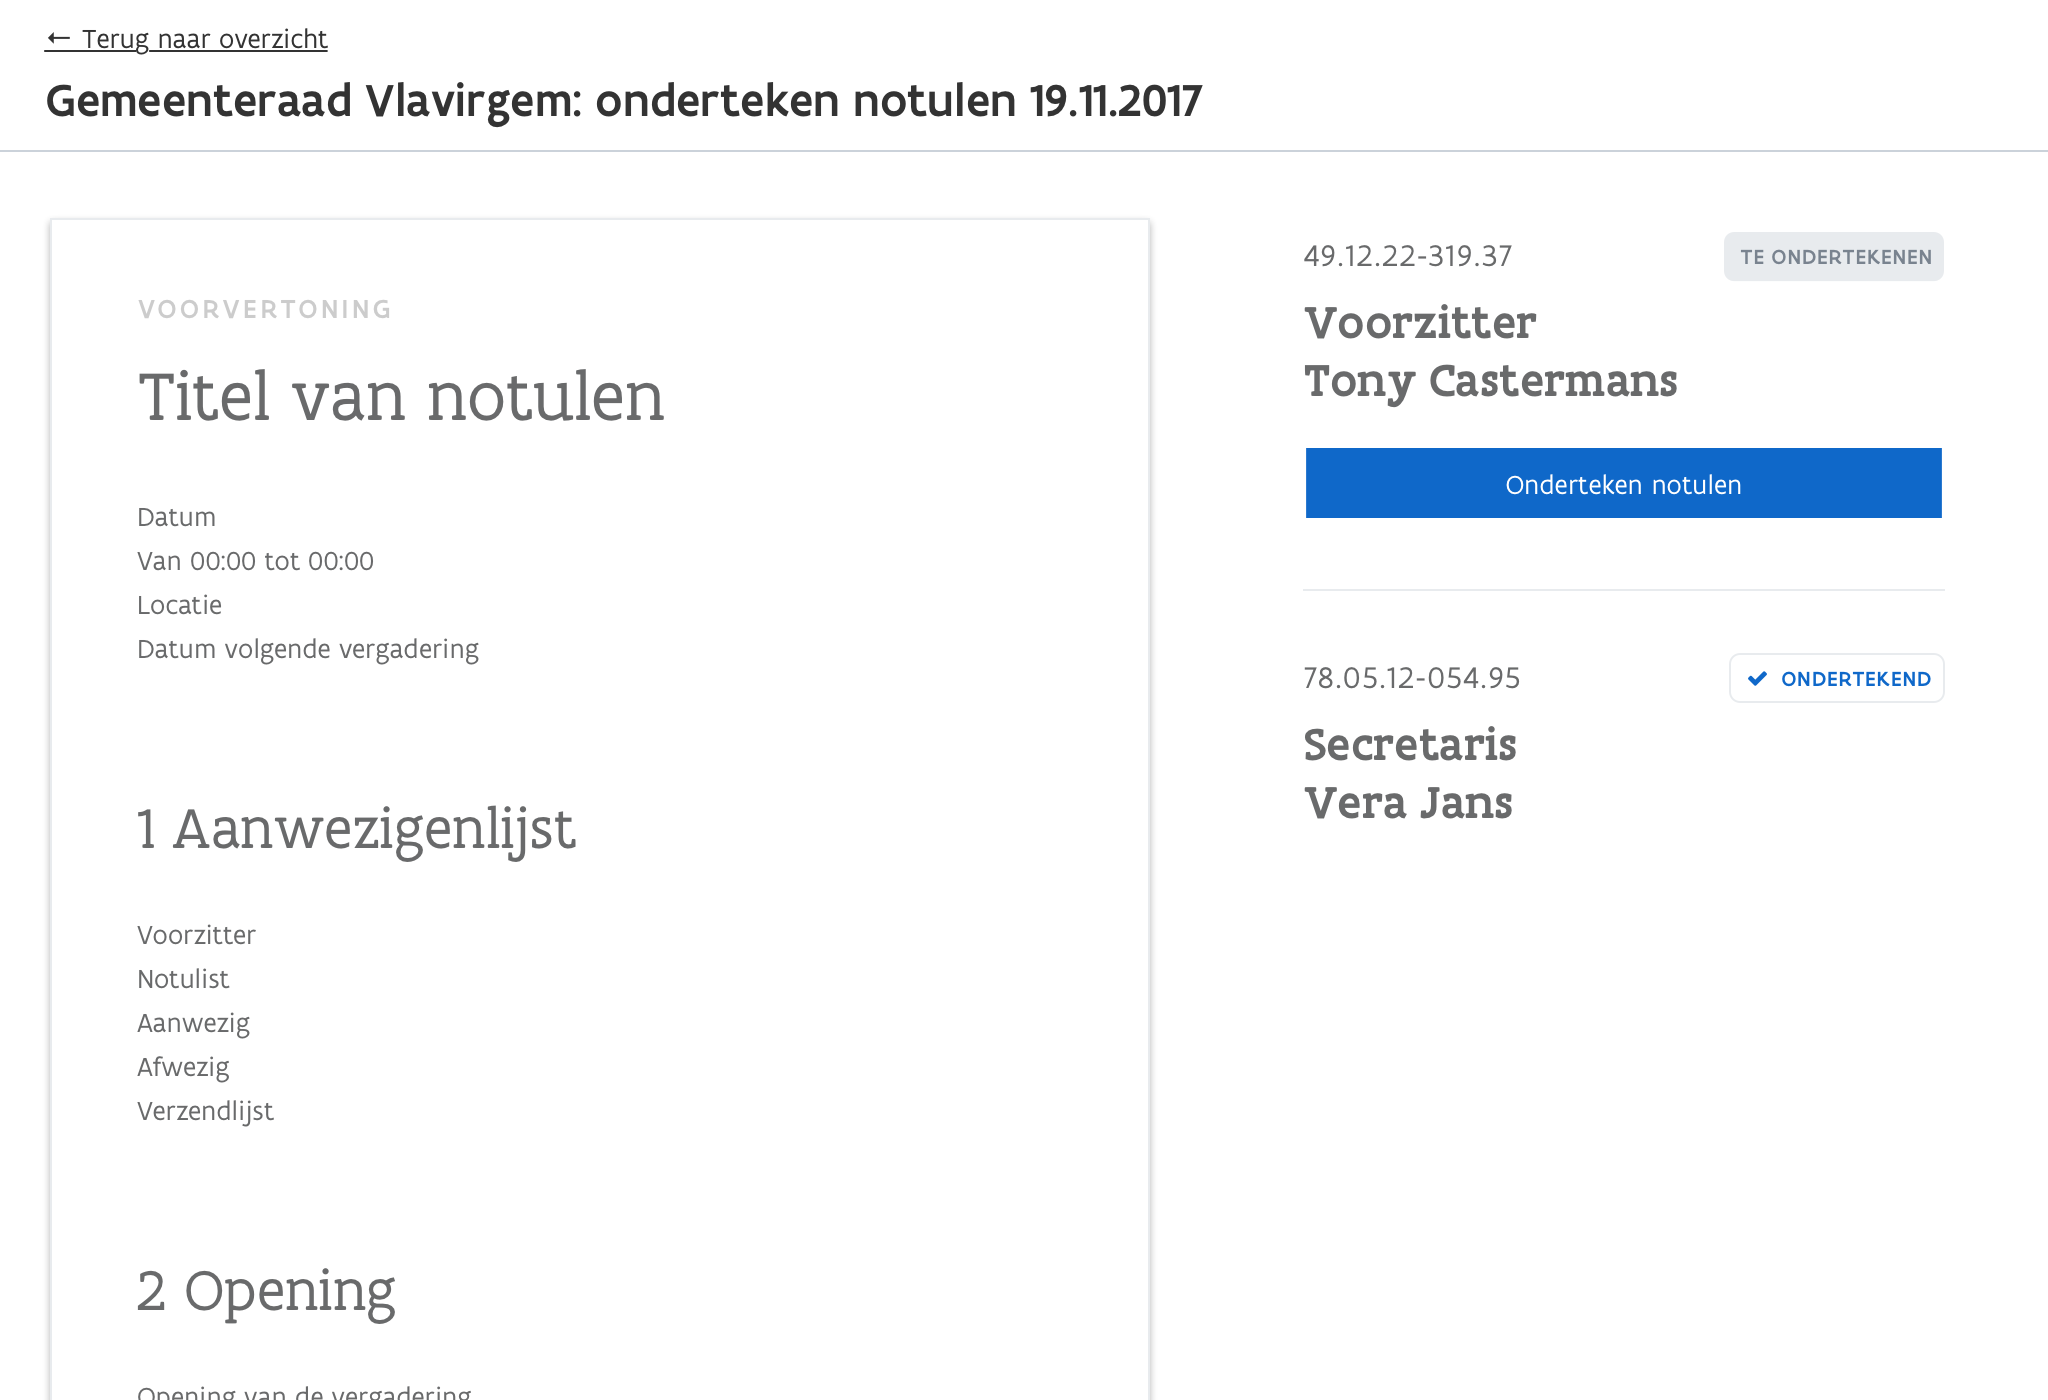
Task: Select the ID number 49.12.22-319.37
Action: (1407, 256)
